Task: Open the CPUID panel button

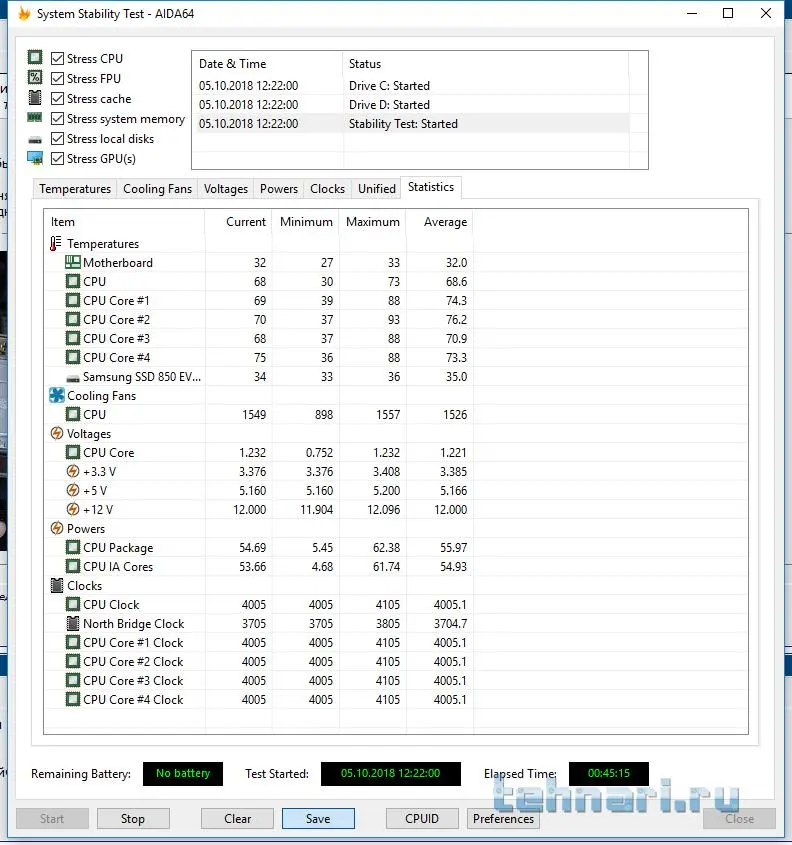Action: [x=422, y=819]
